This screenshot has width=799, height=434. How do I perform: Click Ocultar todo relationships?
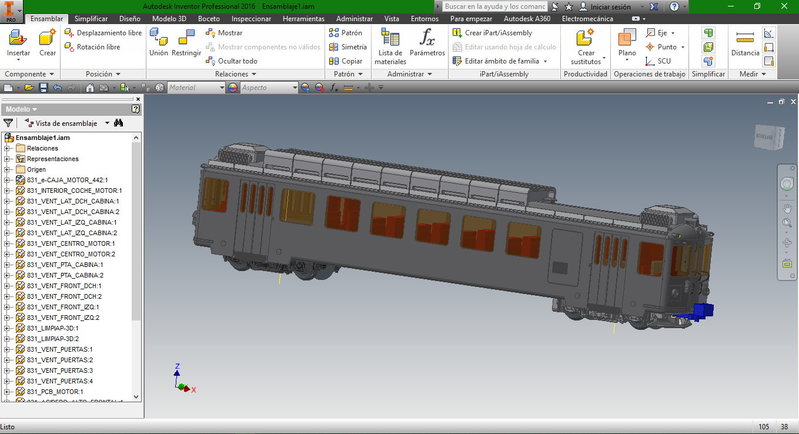tap(232, 61)
